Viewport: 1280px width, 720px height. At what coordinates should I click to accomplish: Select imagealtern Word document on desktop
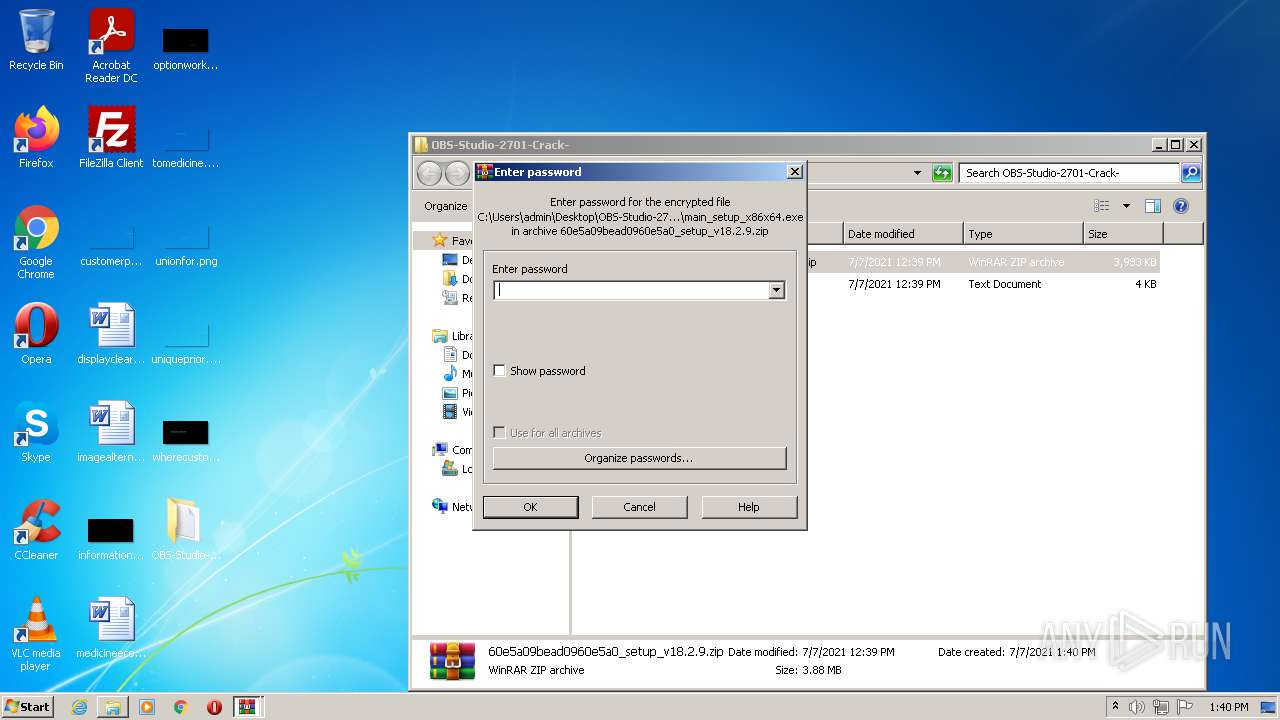(x=111, y=432)
